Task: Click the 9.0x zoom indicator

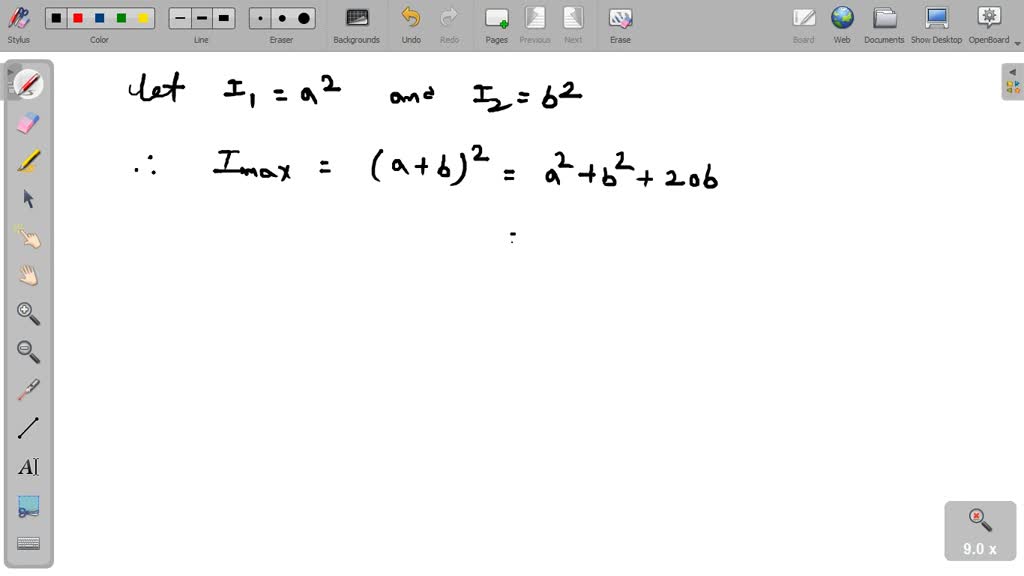Action: [978, 530]
